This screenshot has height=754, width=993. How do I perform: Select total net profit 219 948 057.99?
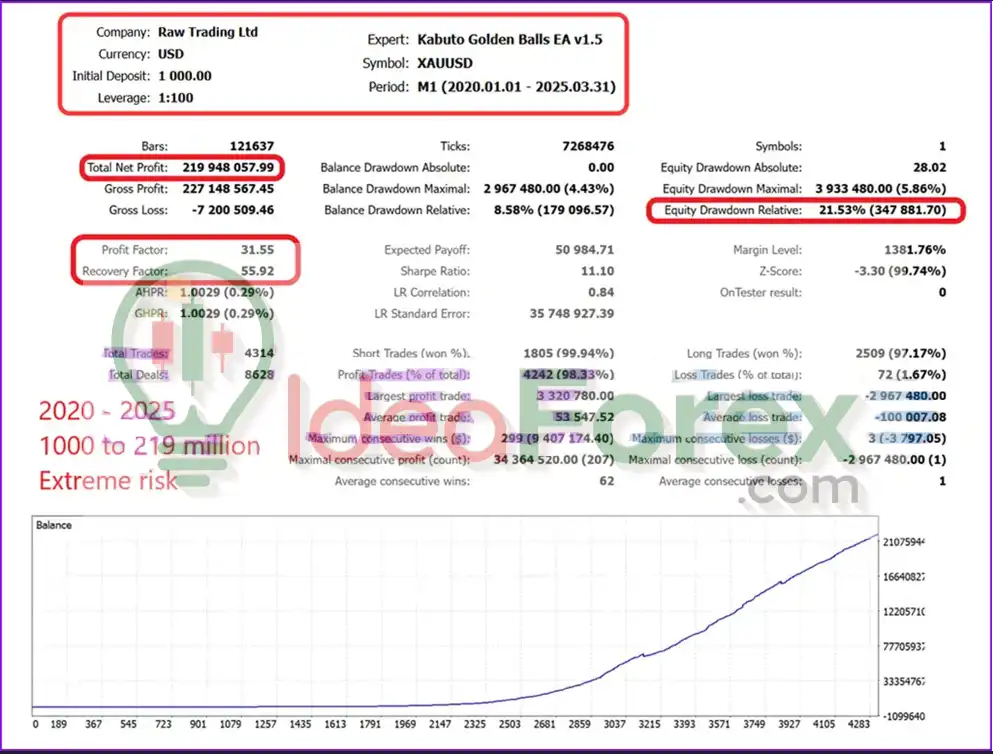point(228,168)
